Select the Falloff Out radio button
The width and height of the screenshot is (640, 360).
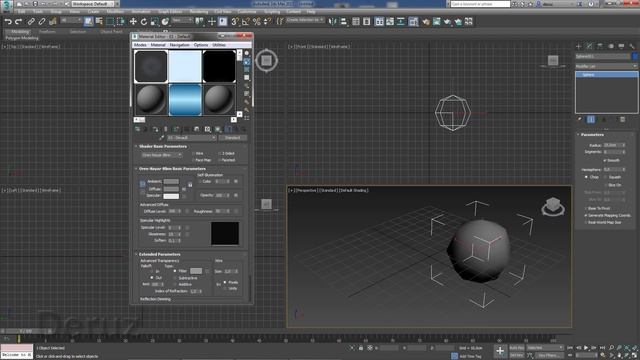152,278
